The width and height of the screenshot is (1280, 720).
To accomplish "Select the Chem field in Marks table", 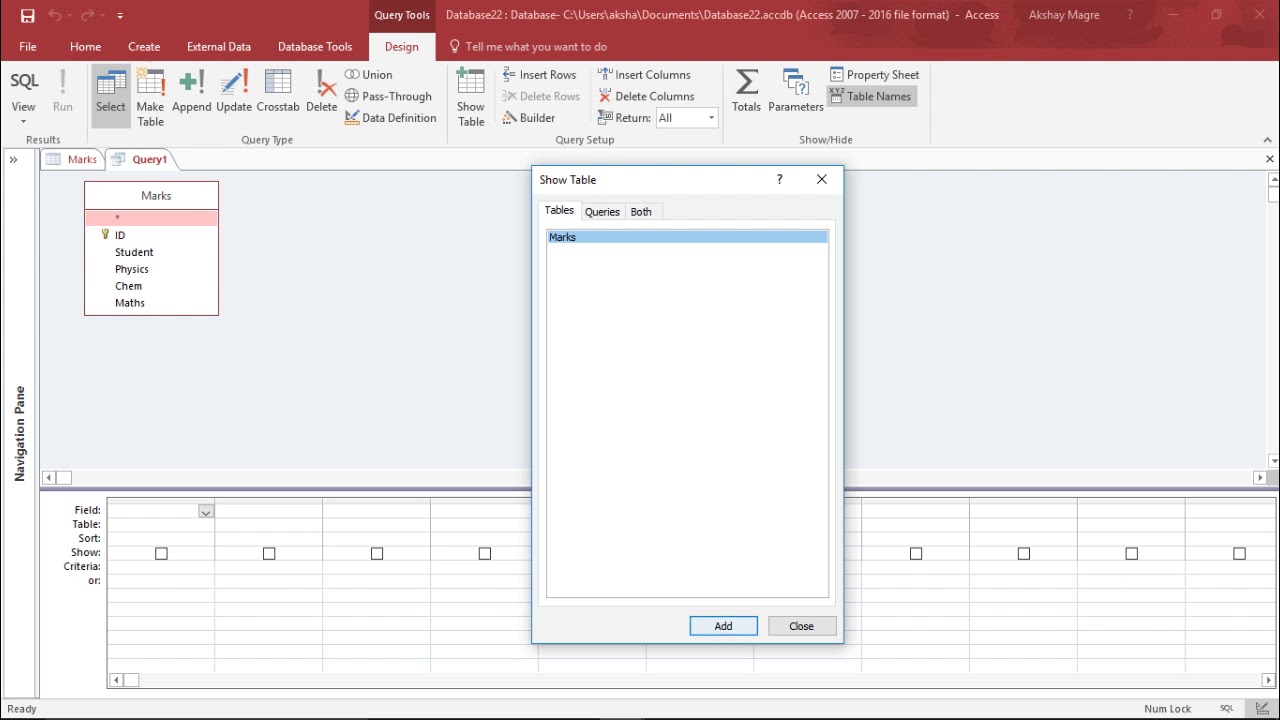I will pos(129,287).
